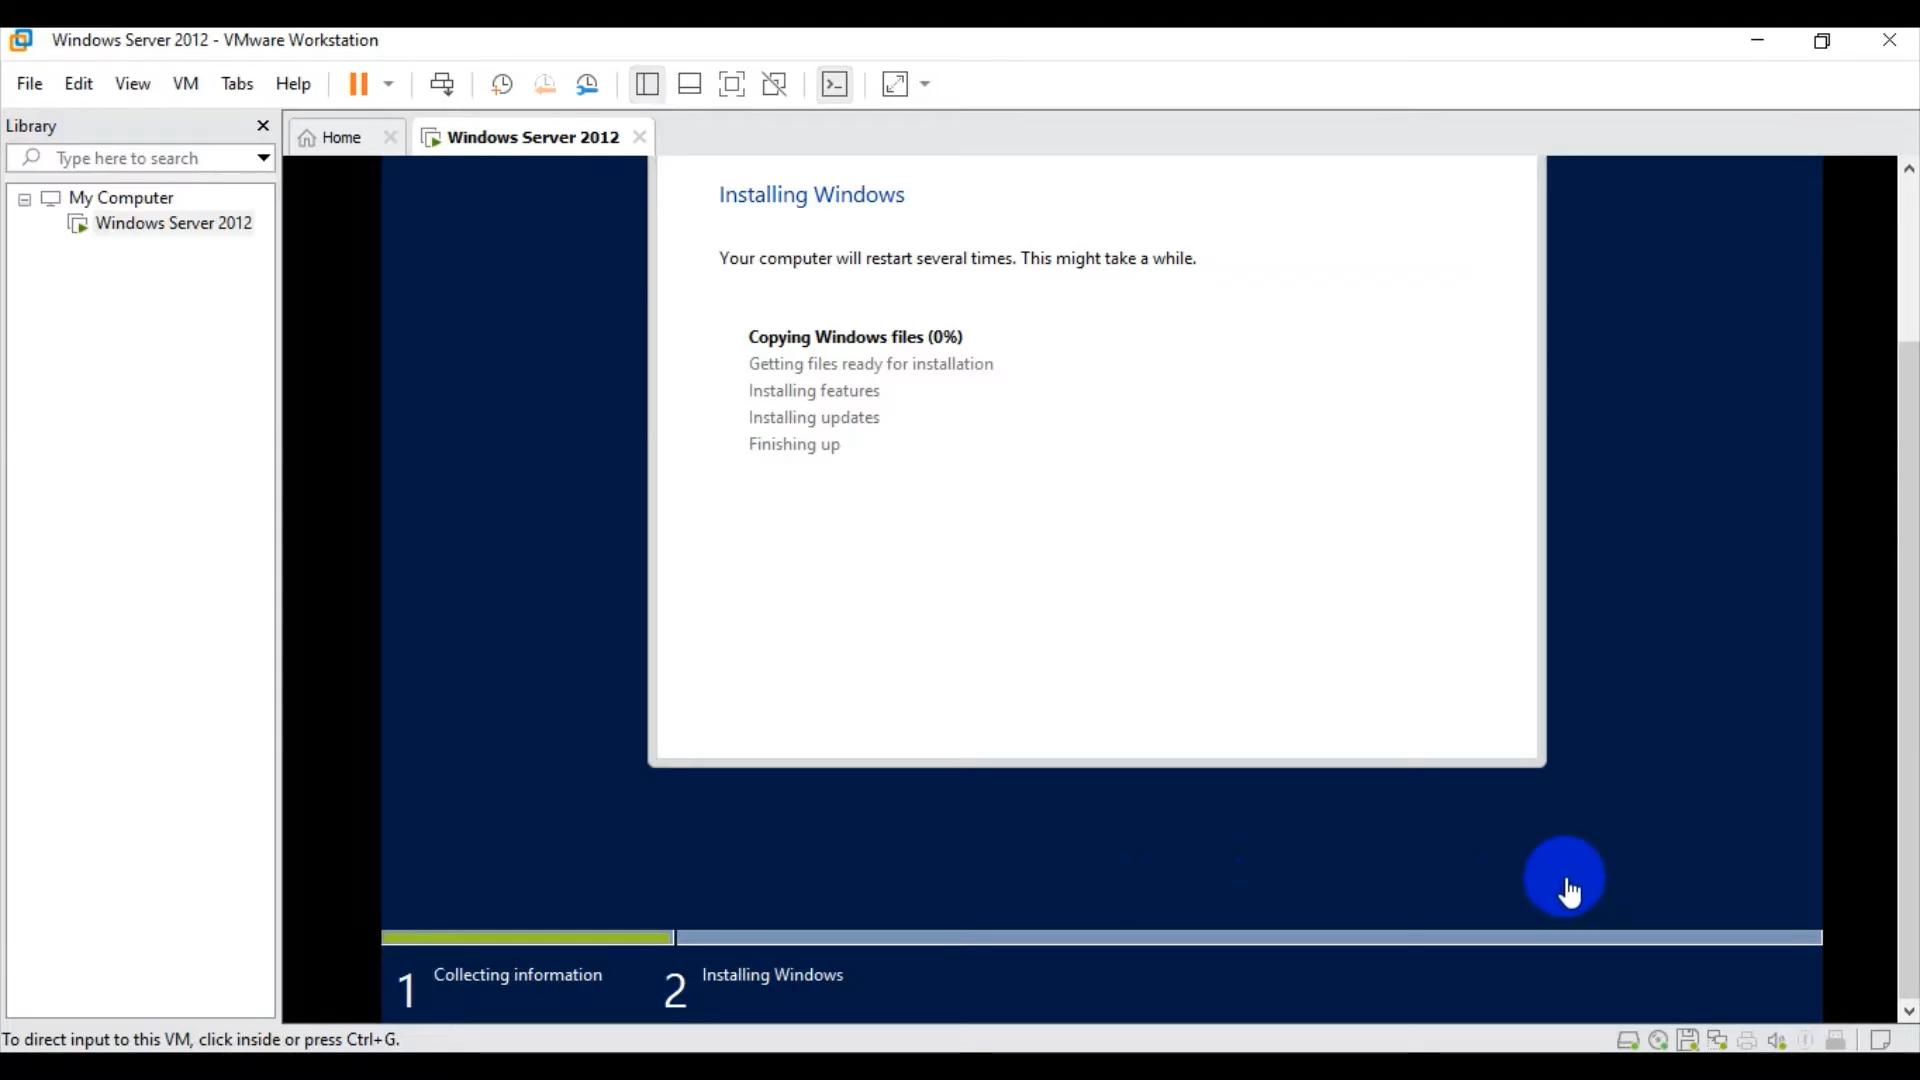Open the Help menu
The width and height of the screenshot is (1920, 1080).
[293, 84]
